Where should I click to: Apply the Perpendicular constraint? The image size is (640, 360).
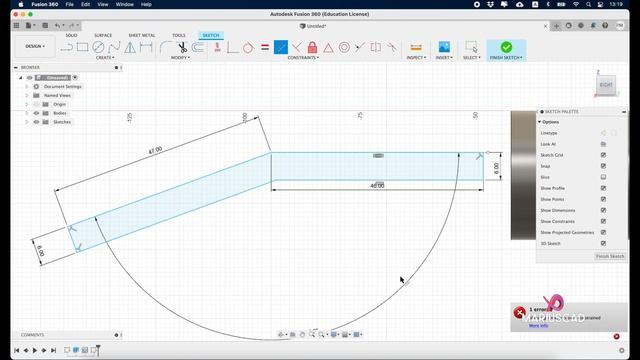[x=233, y=47]
